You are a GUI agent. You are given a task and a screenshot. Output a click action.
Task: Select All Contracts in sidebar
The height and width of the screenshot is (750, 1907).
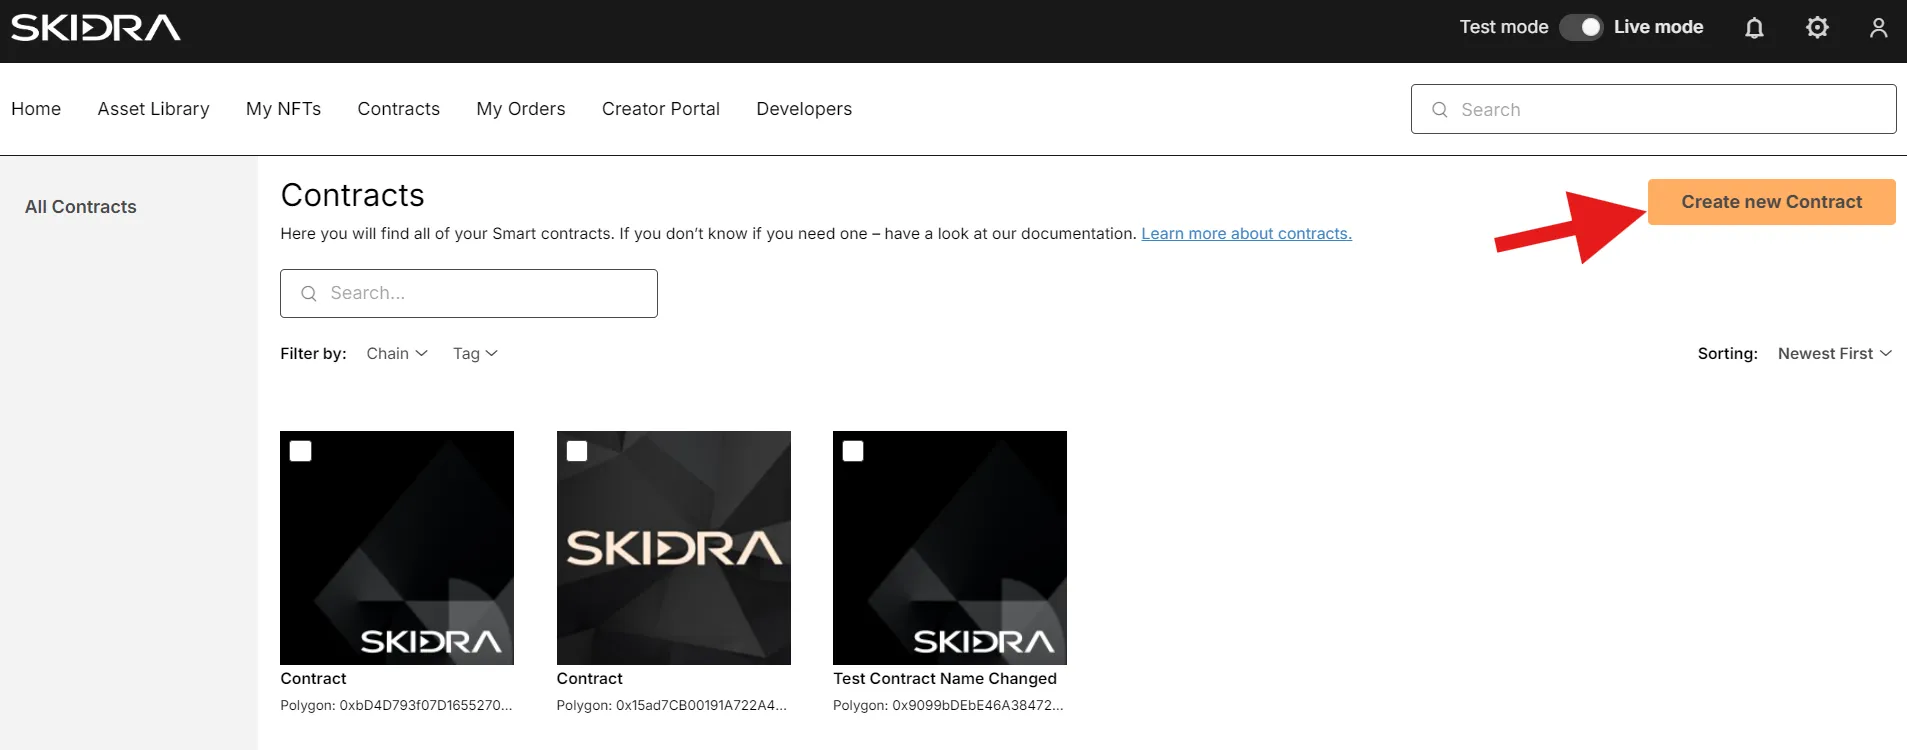[x=81, y=207]
